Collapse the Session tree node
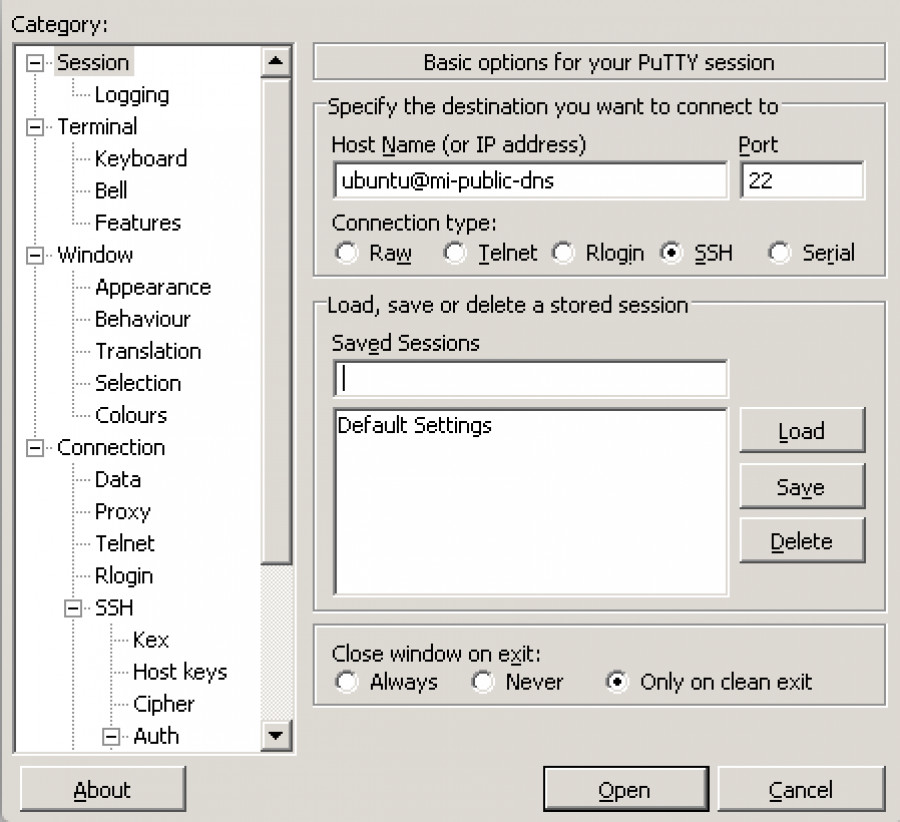 (35, 63)
